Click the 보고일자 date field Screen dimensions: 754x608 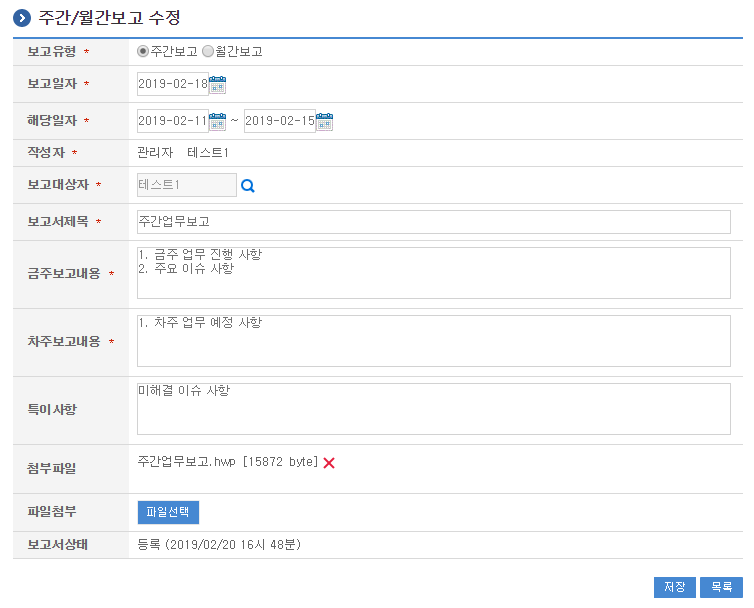tap(172, 84)
